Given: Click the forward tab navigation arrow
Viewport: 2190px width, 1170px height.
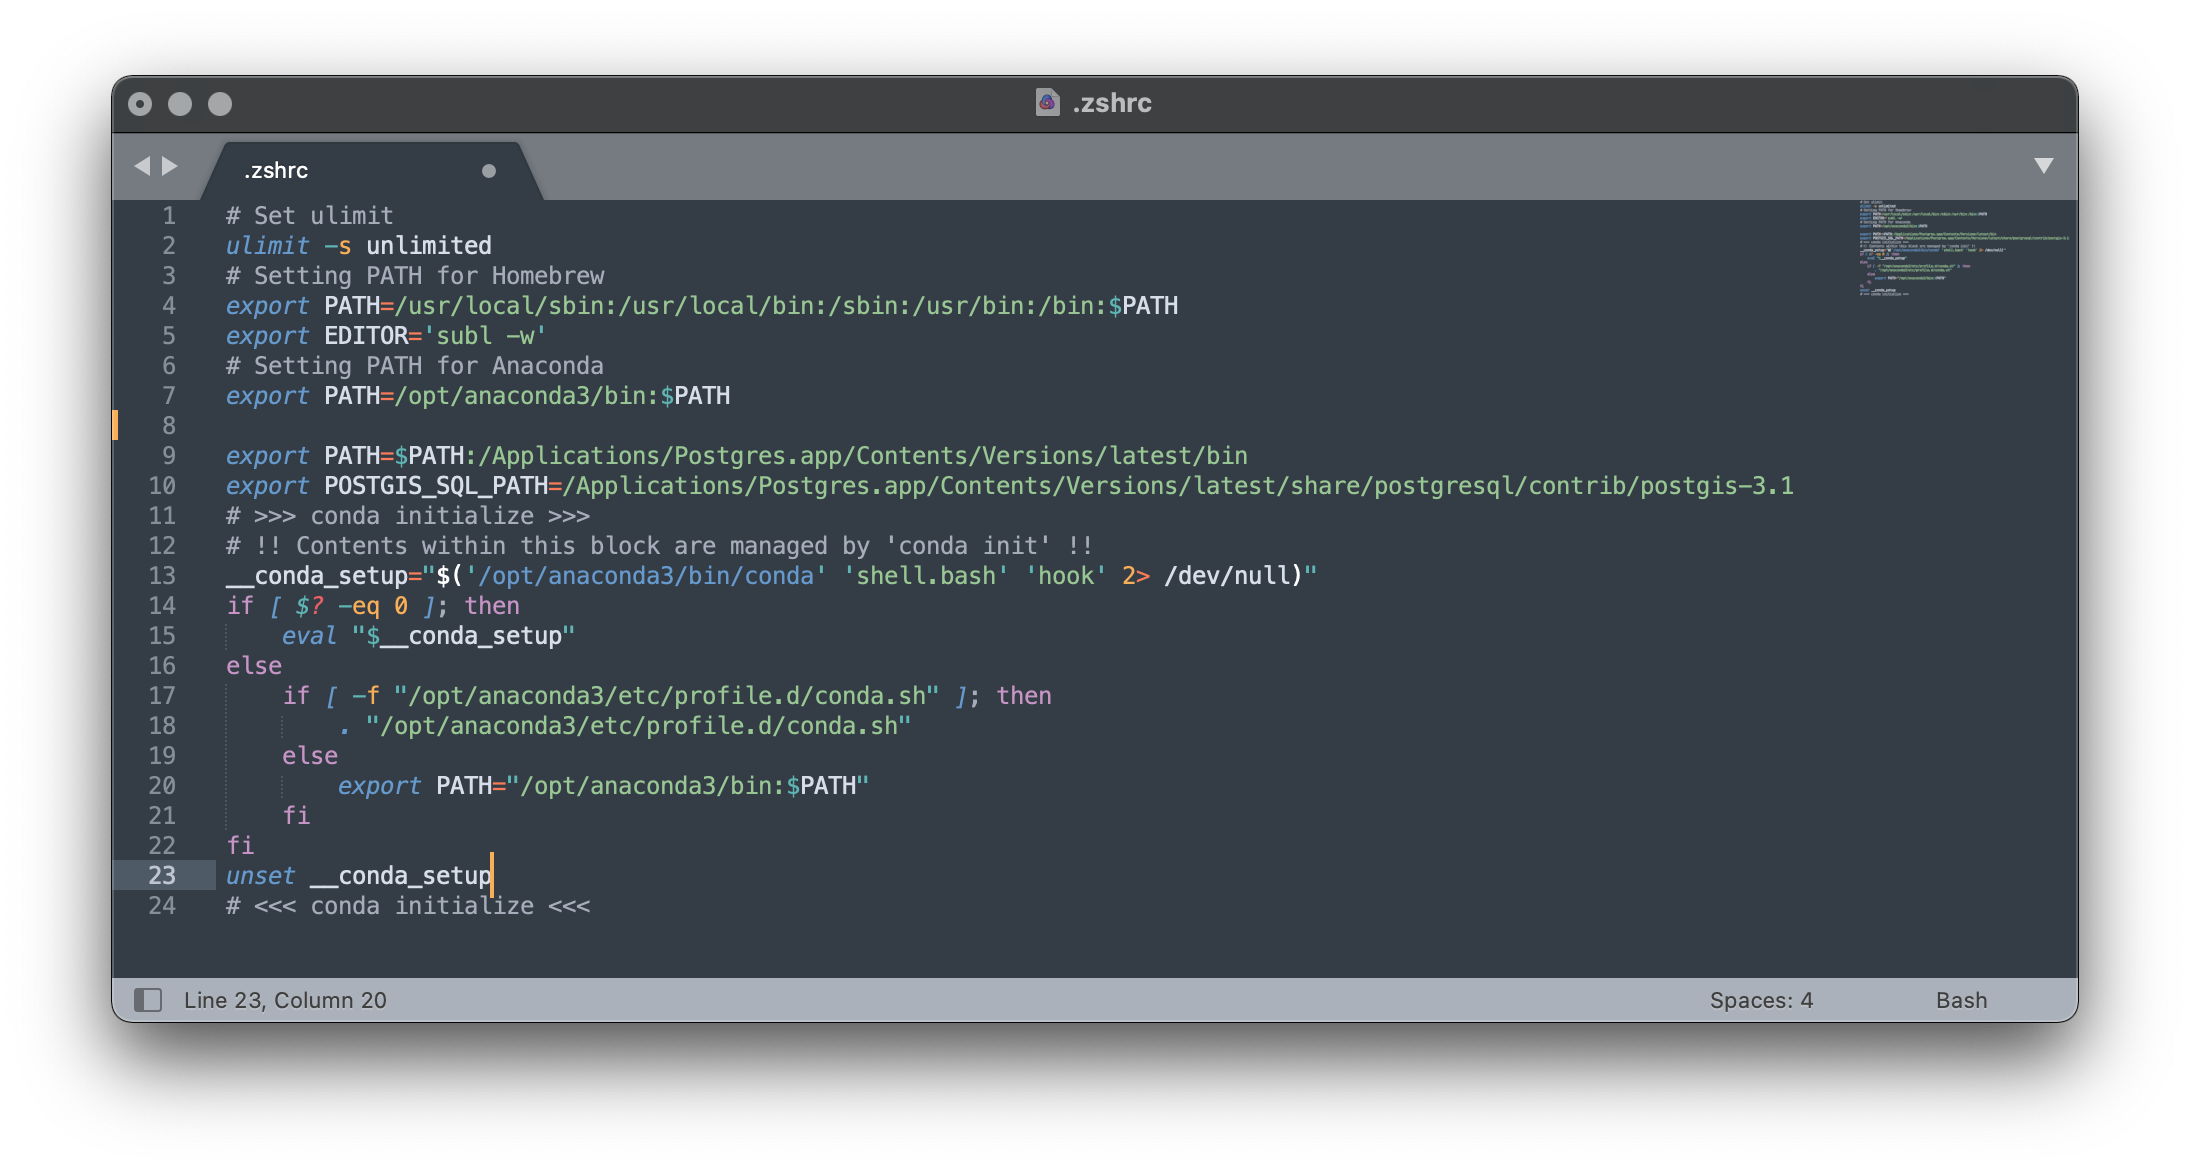Looking at the screenshot, I should [170, 166].
